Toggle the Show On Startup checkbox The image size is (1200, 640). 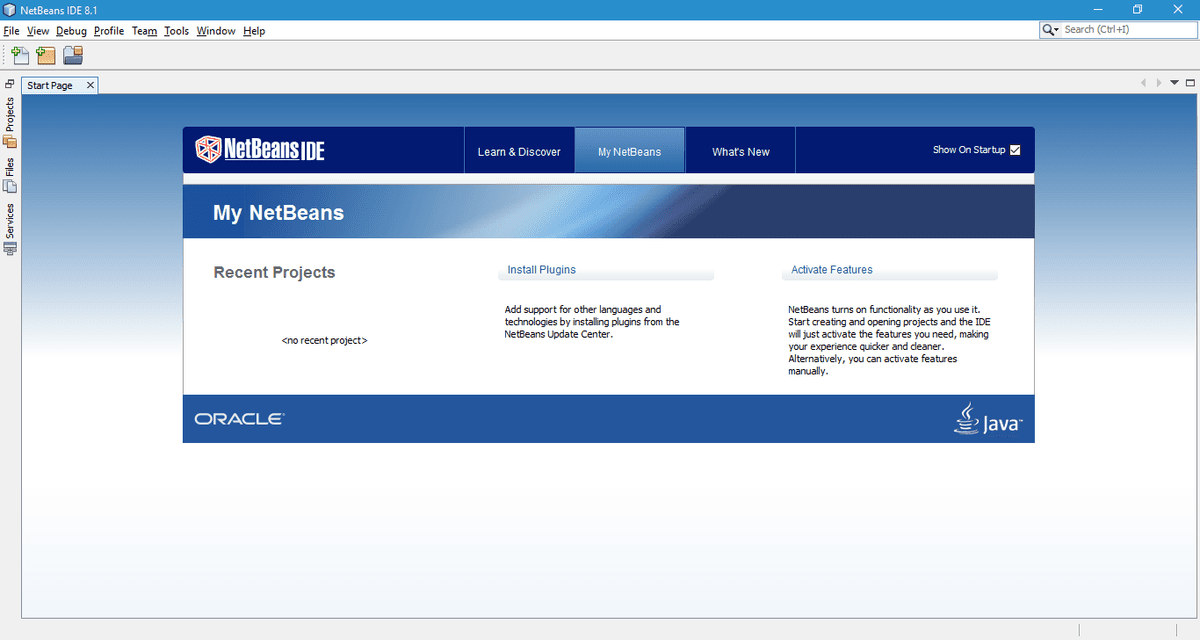coord(1015,150)
